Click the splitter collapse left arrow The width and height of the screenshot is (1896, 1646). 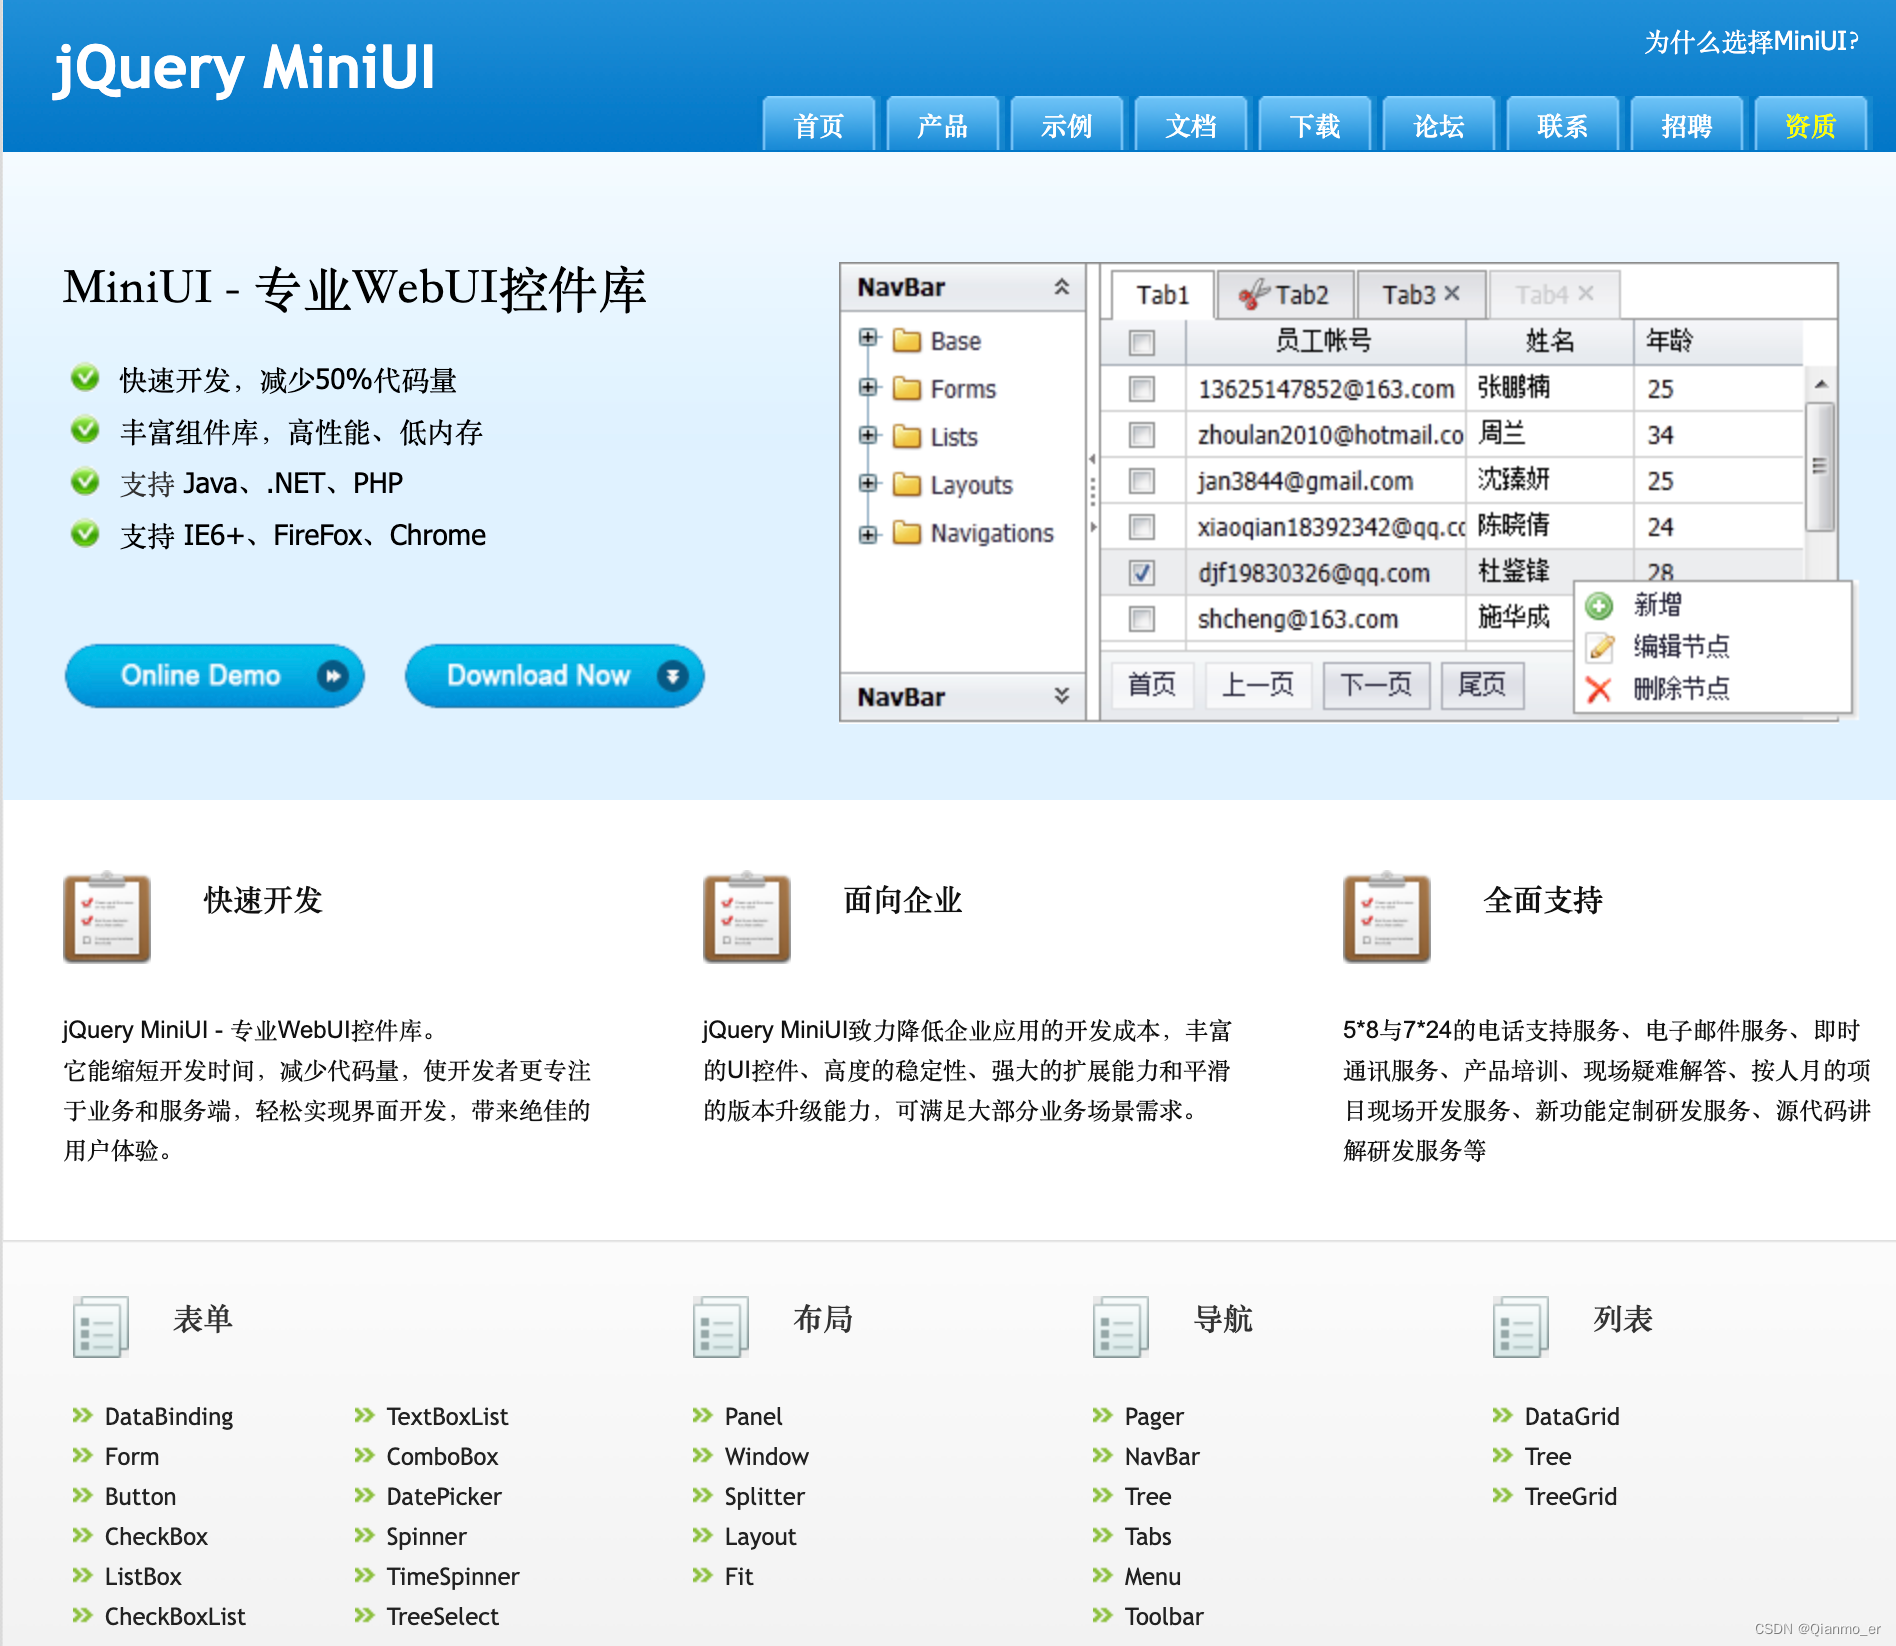click(x=1092, y=459)
